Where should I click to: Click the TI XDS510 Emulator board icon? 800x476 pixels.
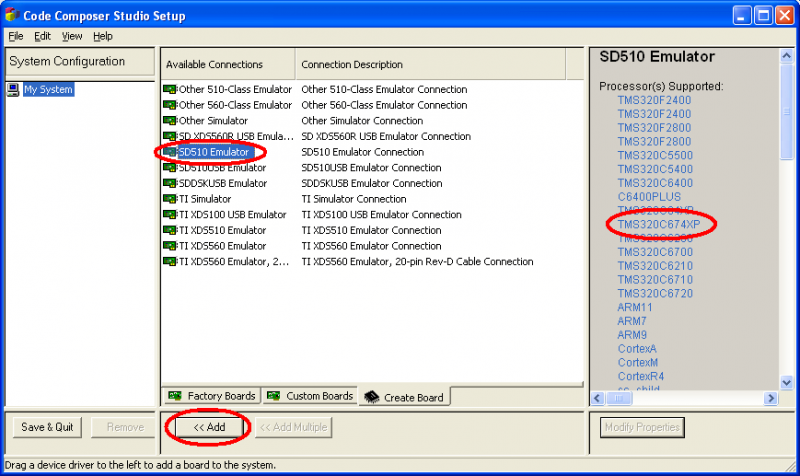[x=169, y=230]
